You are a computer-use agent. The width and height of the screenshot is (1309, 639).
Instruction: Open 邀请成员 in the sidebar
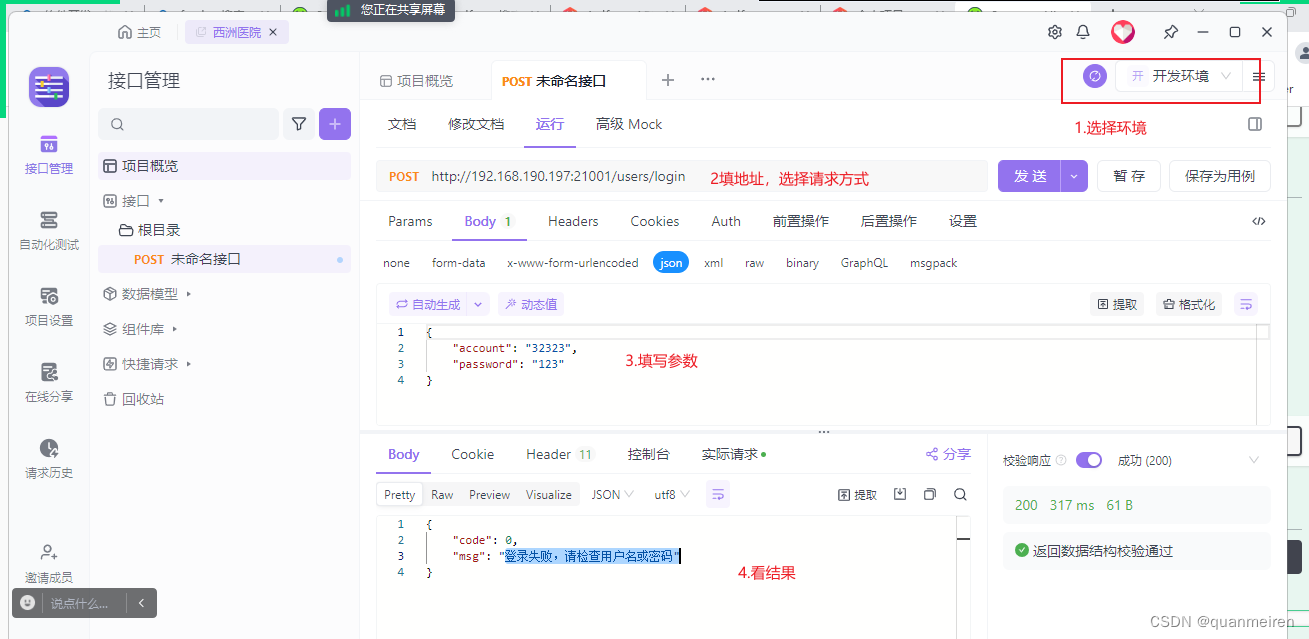[x=49, y=563]
